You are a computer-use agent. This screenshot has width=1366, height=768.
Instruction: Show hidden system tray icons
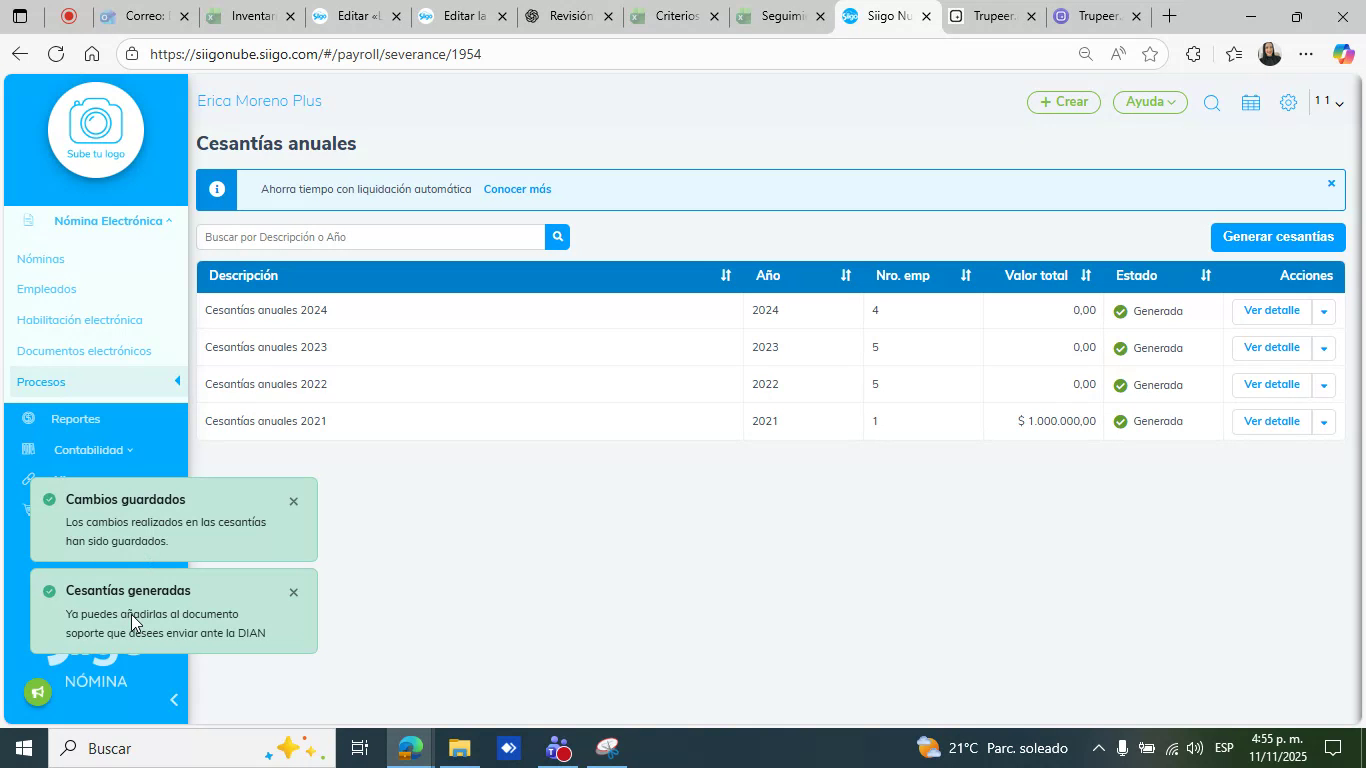point(1098,748)
